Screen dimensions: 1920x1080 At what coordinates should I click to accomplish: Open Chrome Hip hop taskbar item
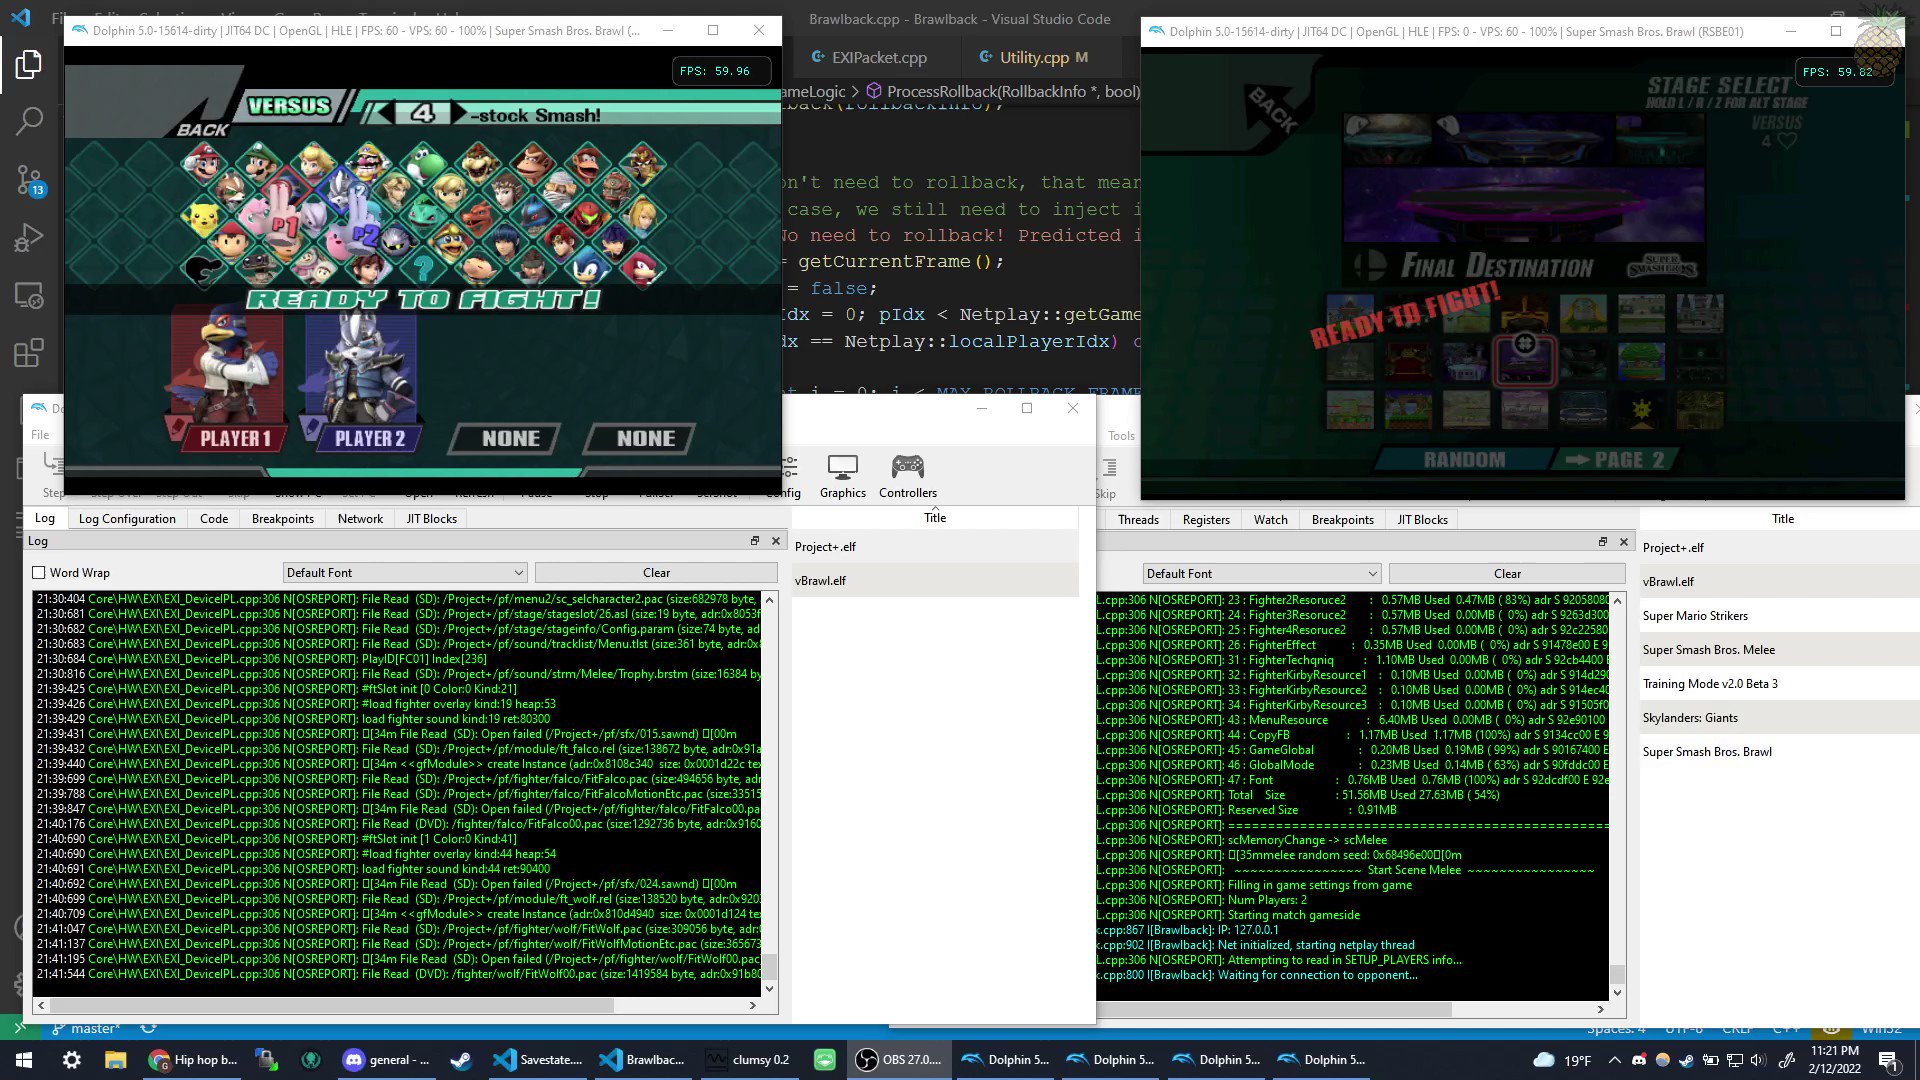coord(194,1060)
